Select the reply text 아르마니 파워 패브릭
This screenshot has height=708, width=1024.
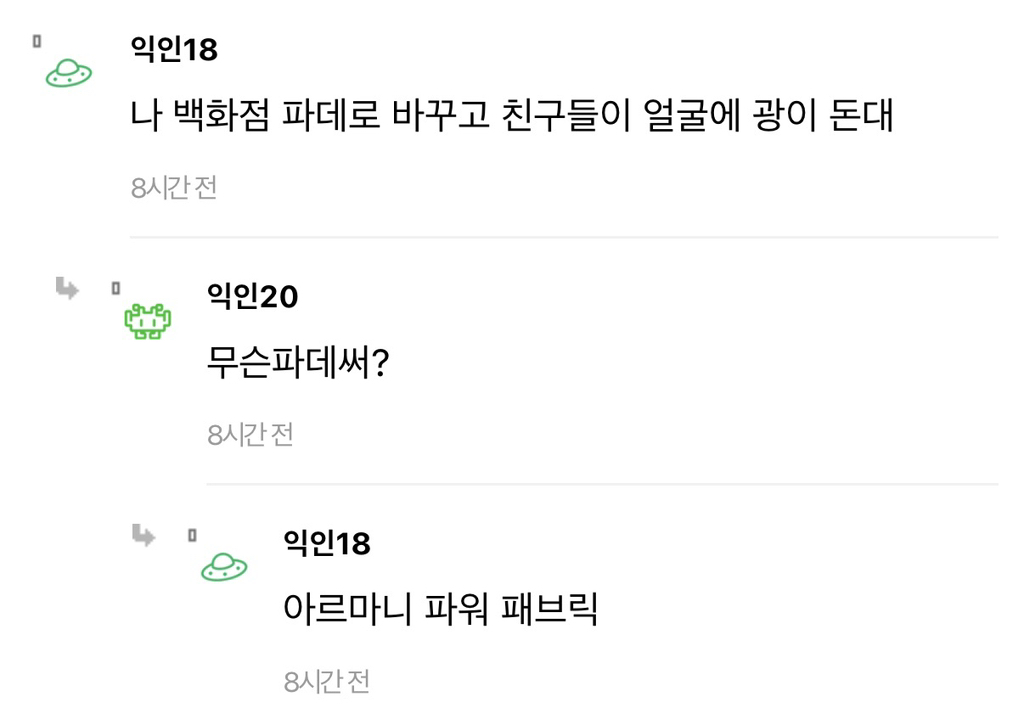(x=441, y=609)
